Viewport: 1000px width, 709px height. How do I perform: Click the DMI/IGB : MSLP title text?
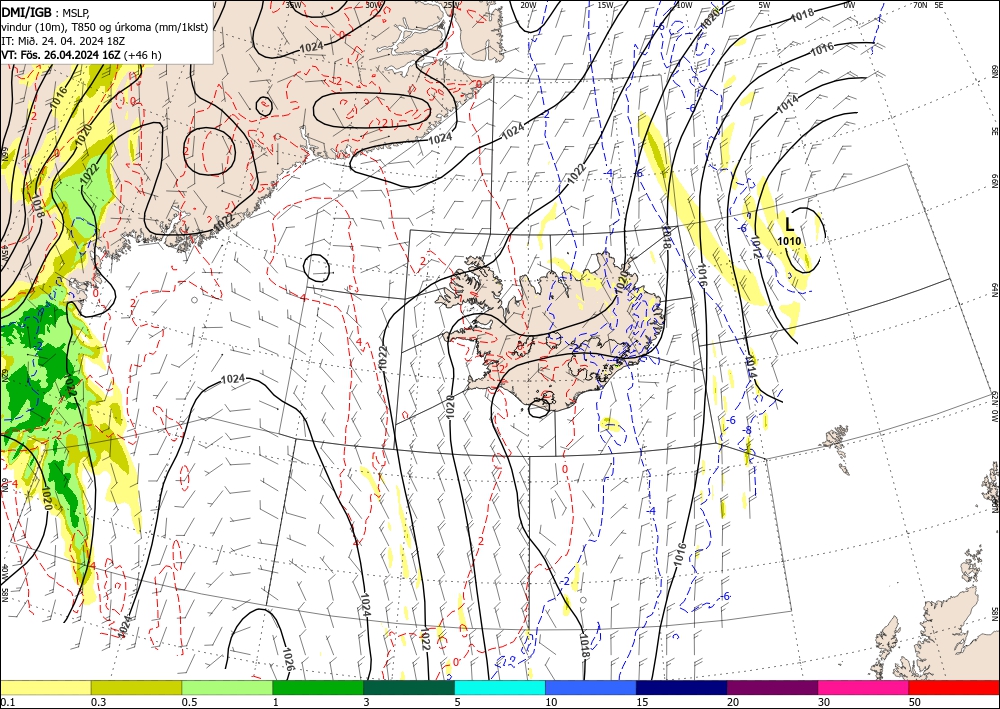(x=45, y=13)
